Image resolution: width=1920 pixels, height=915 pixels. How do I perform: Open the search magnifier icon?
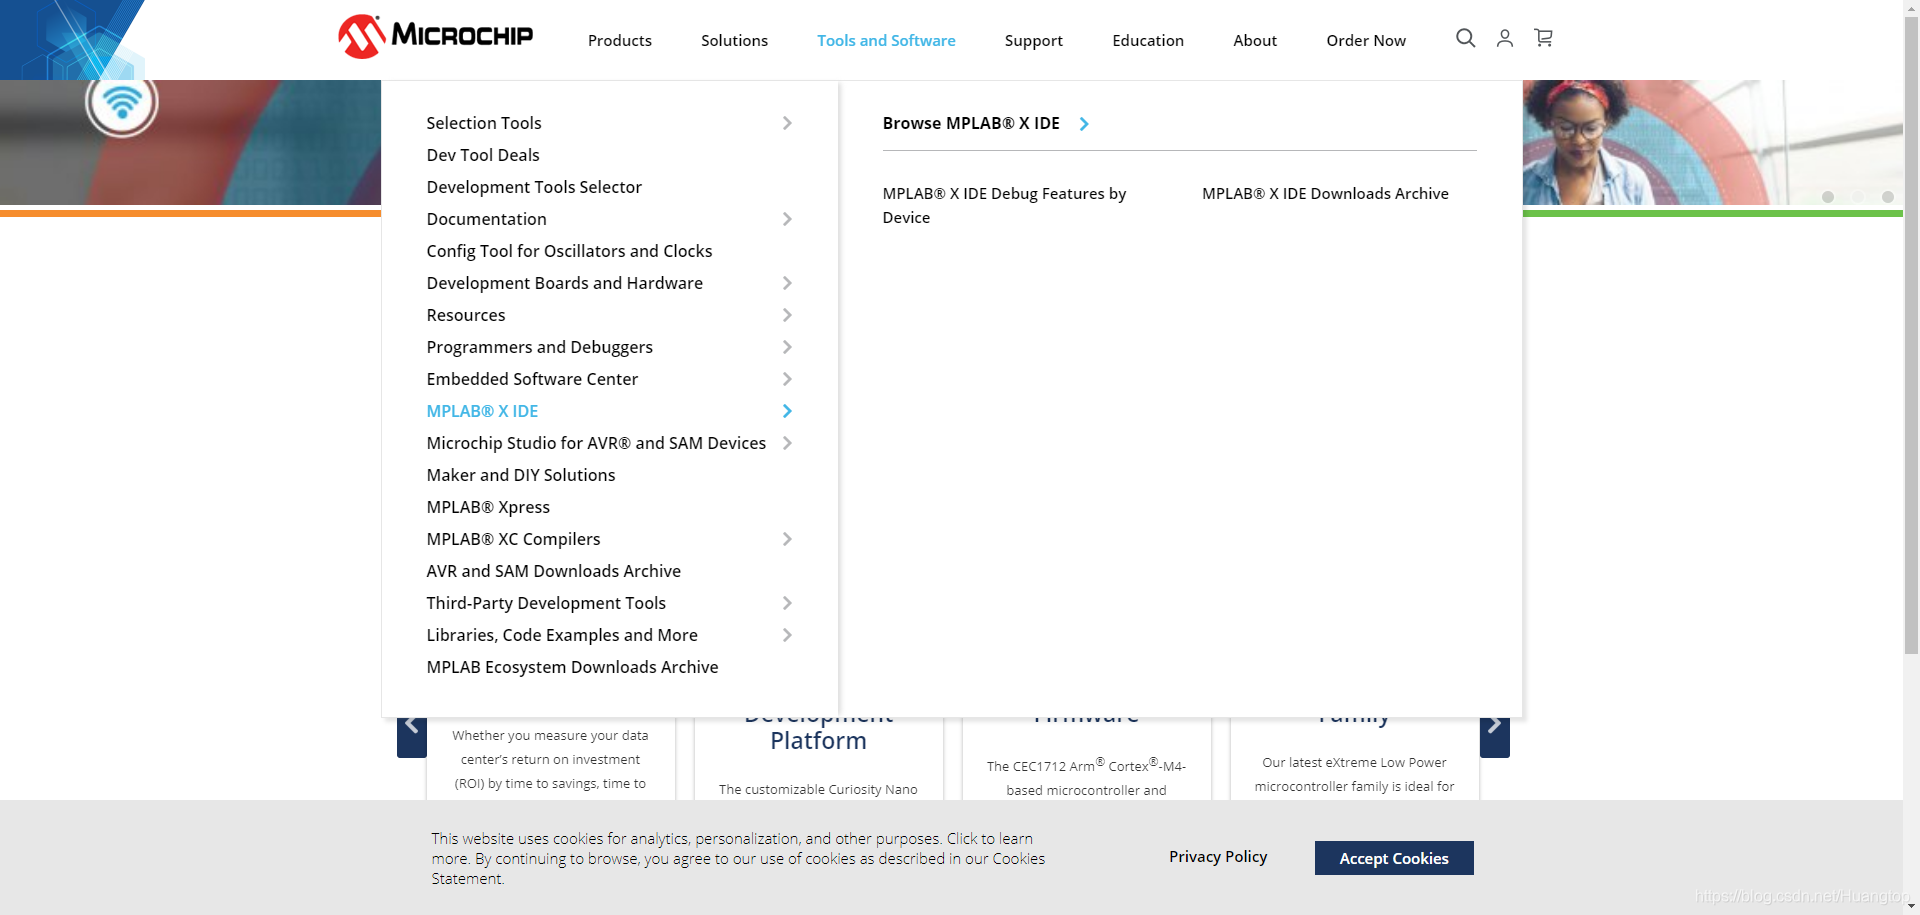coord(1465,38)
